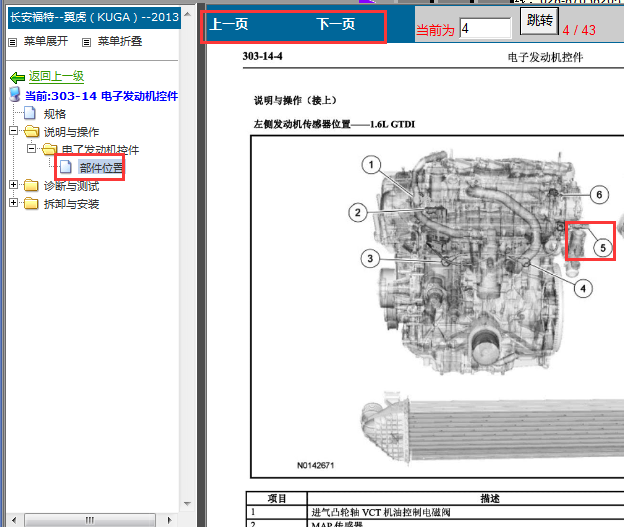Click the 拆卸与安装 folder icon
This screenshot has width=624, height=527.
31,203
